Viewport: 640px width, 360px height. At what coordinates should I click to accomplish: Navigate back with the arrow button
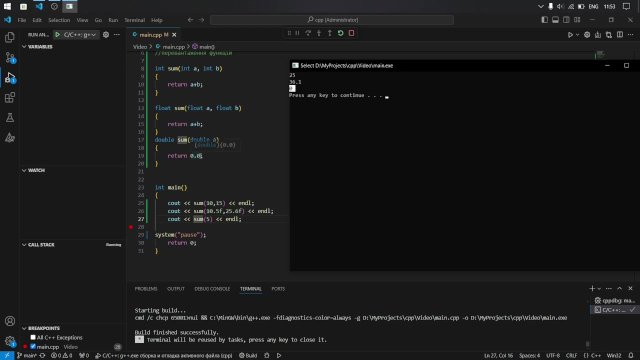(x=191, y=20)
